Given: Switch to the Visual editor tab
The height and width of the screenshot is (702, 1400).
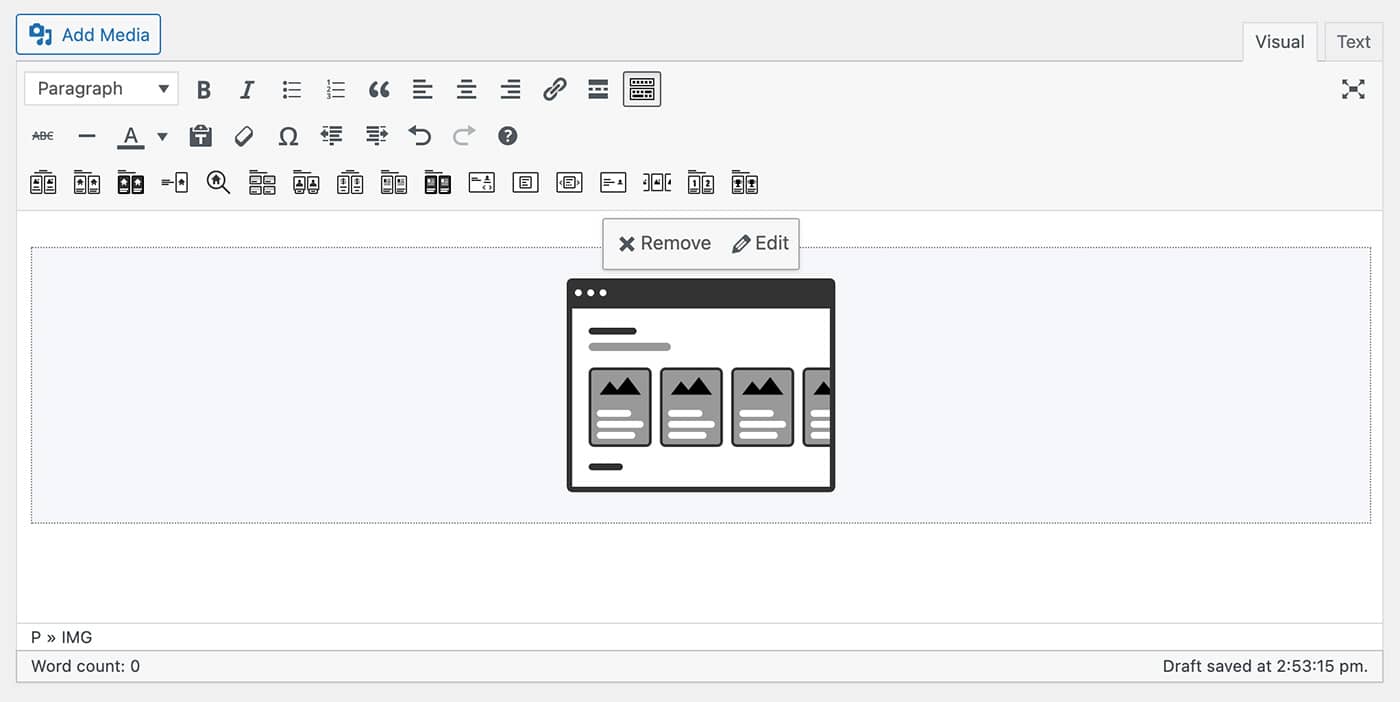Looking at the screenshot, I should [1279, 42].
